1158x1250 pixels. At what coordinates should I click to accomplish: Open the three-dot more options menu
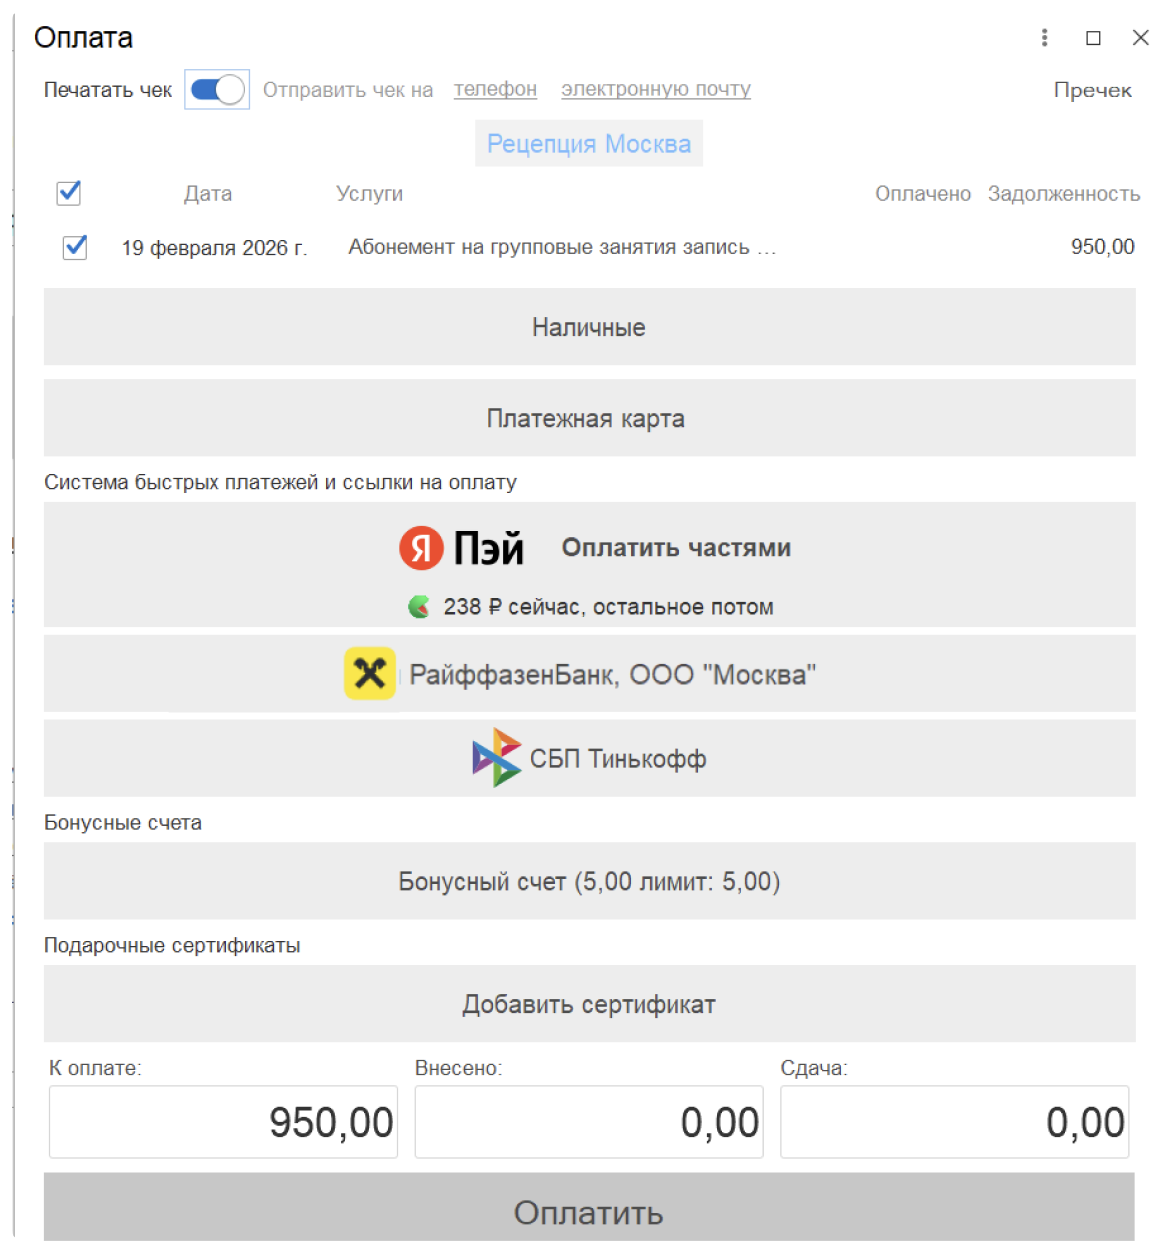pos(1044,38)
